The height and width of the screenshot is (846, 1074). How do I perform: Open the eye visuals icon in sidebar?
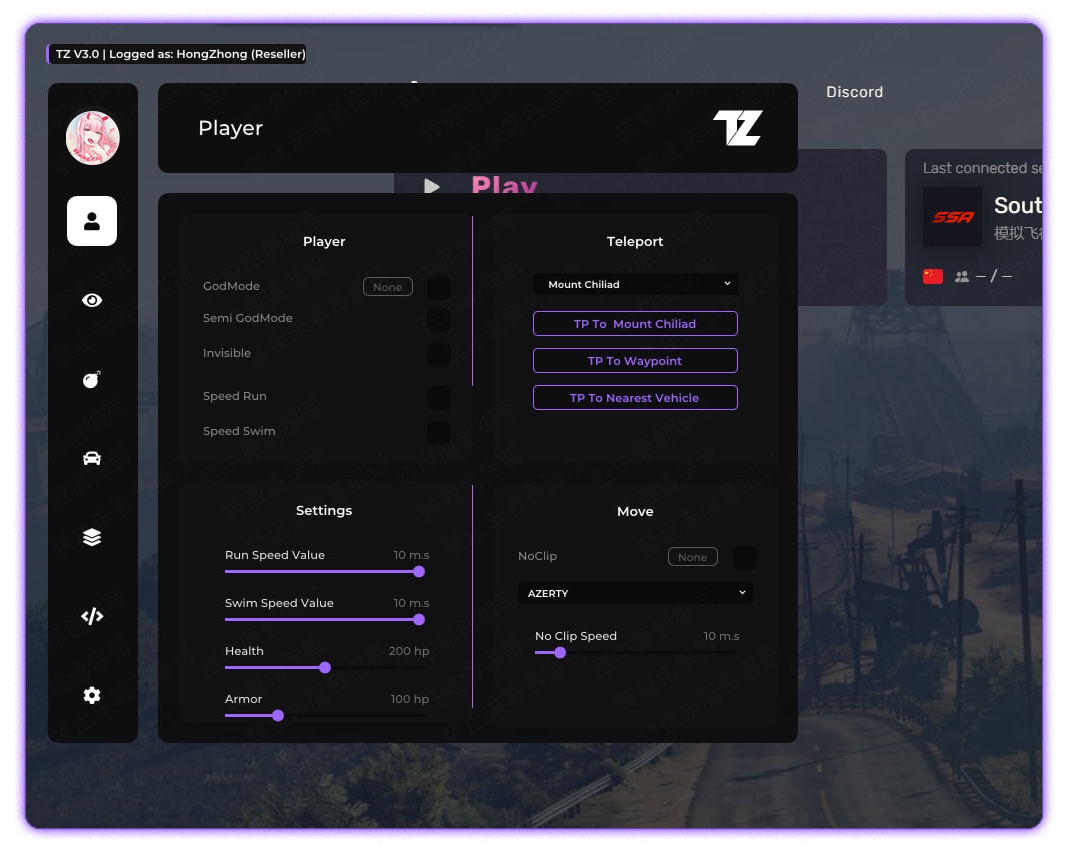(92, 300)
